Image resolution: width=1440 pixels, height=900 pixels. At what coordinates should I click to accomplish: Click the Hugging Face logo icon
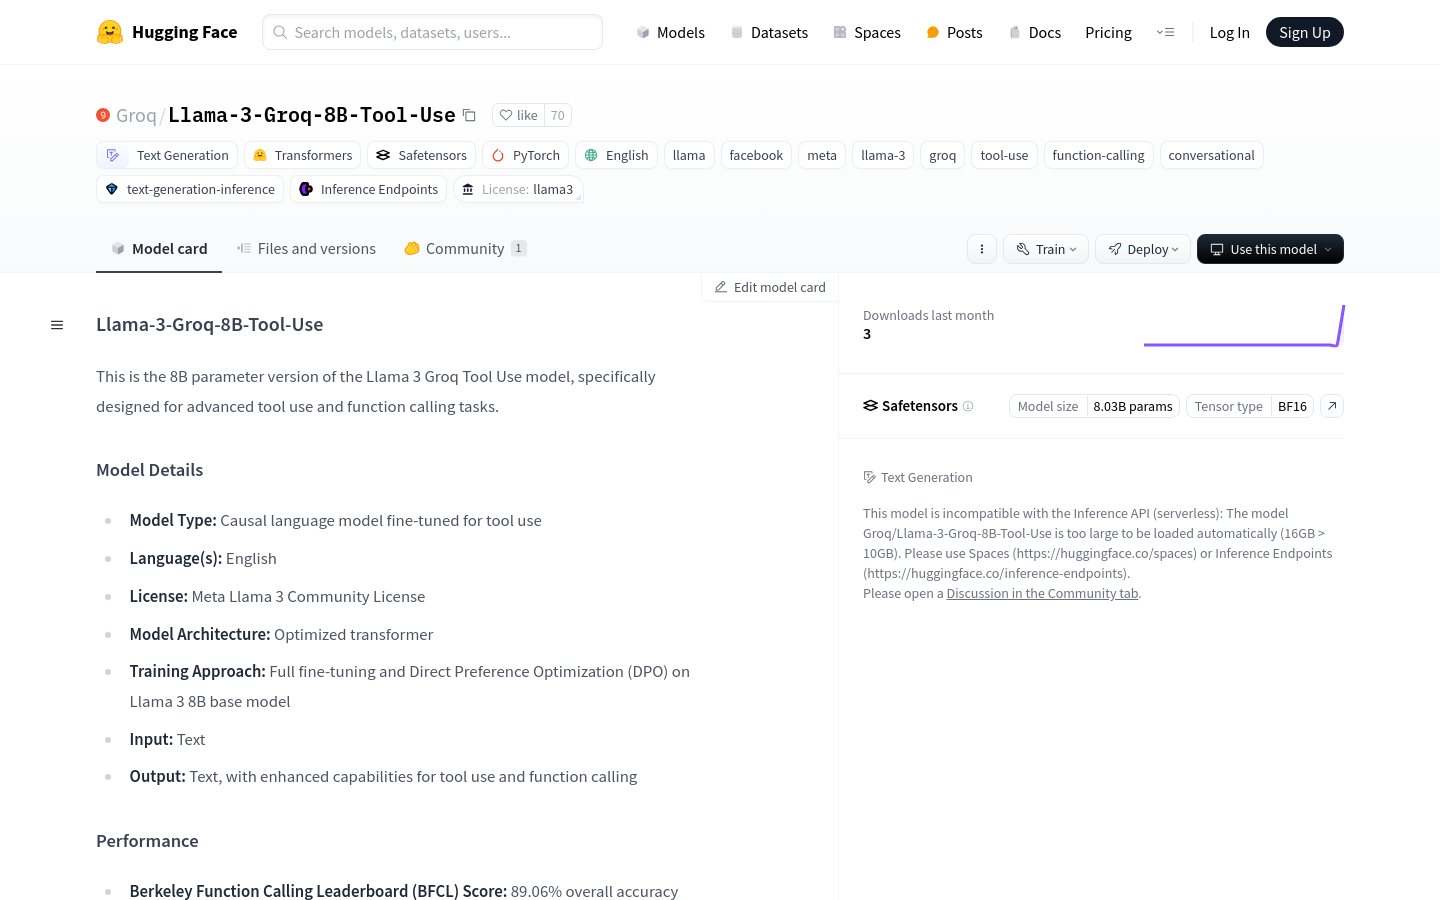[x=110, y=32]
